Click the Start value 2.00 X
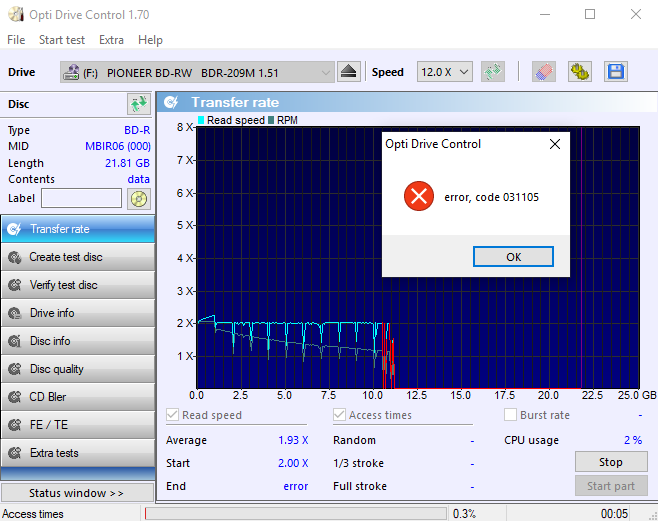 [x=293, y=463]
